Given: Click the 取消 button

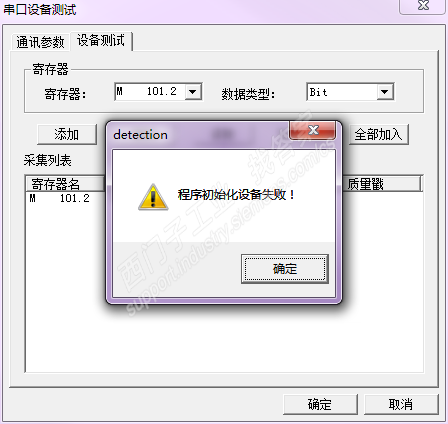Looking at the screenshot, I should 401,404.
